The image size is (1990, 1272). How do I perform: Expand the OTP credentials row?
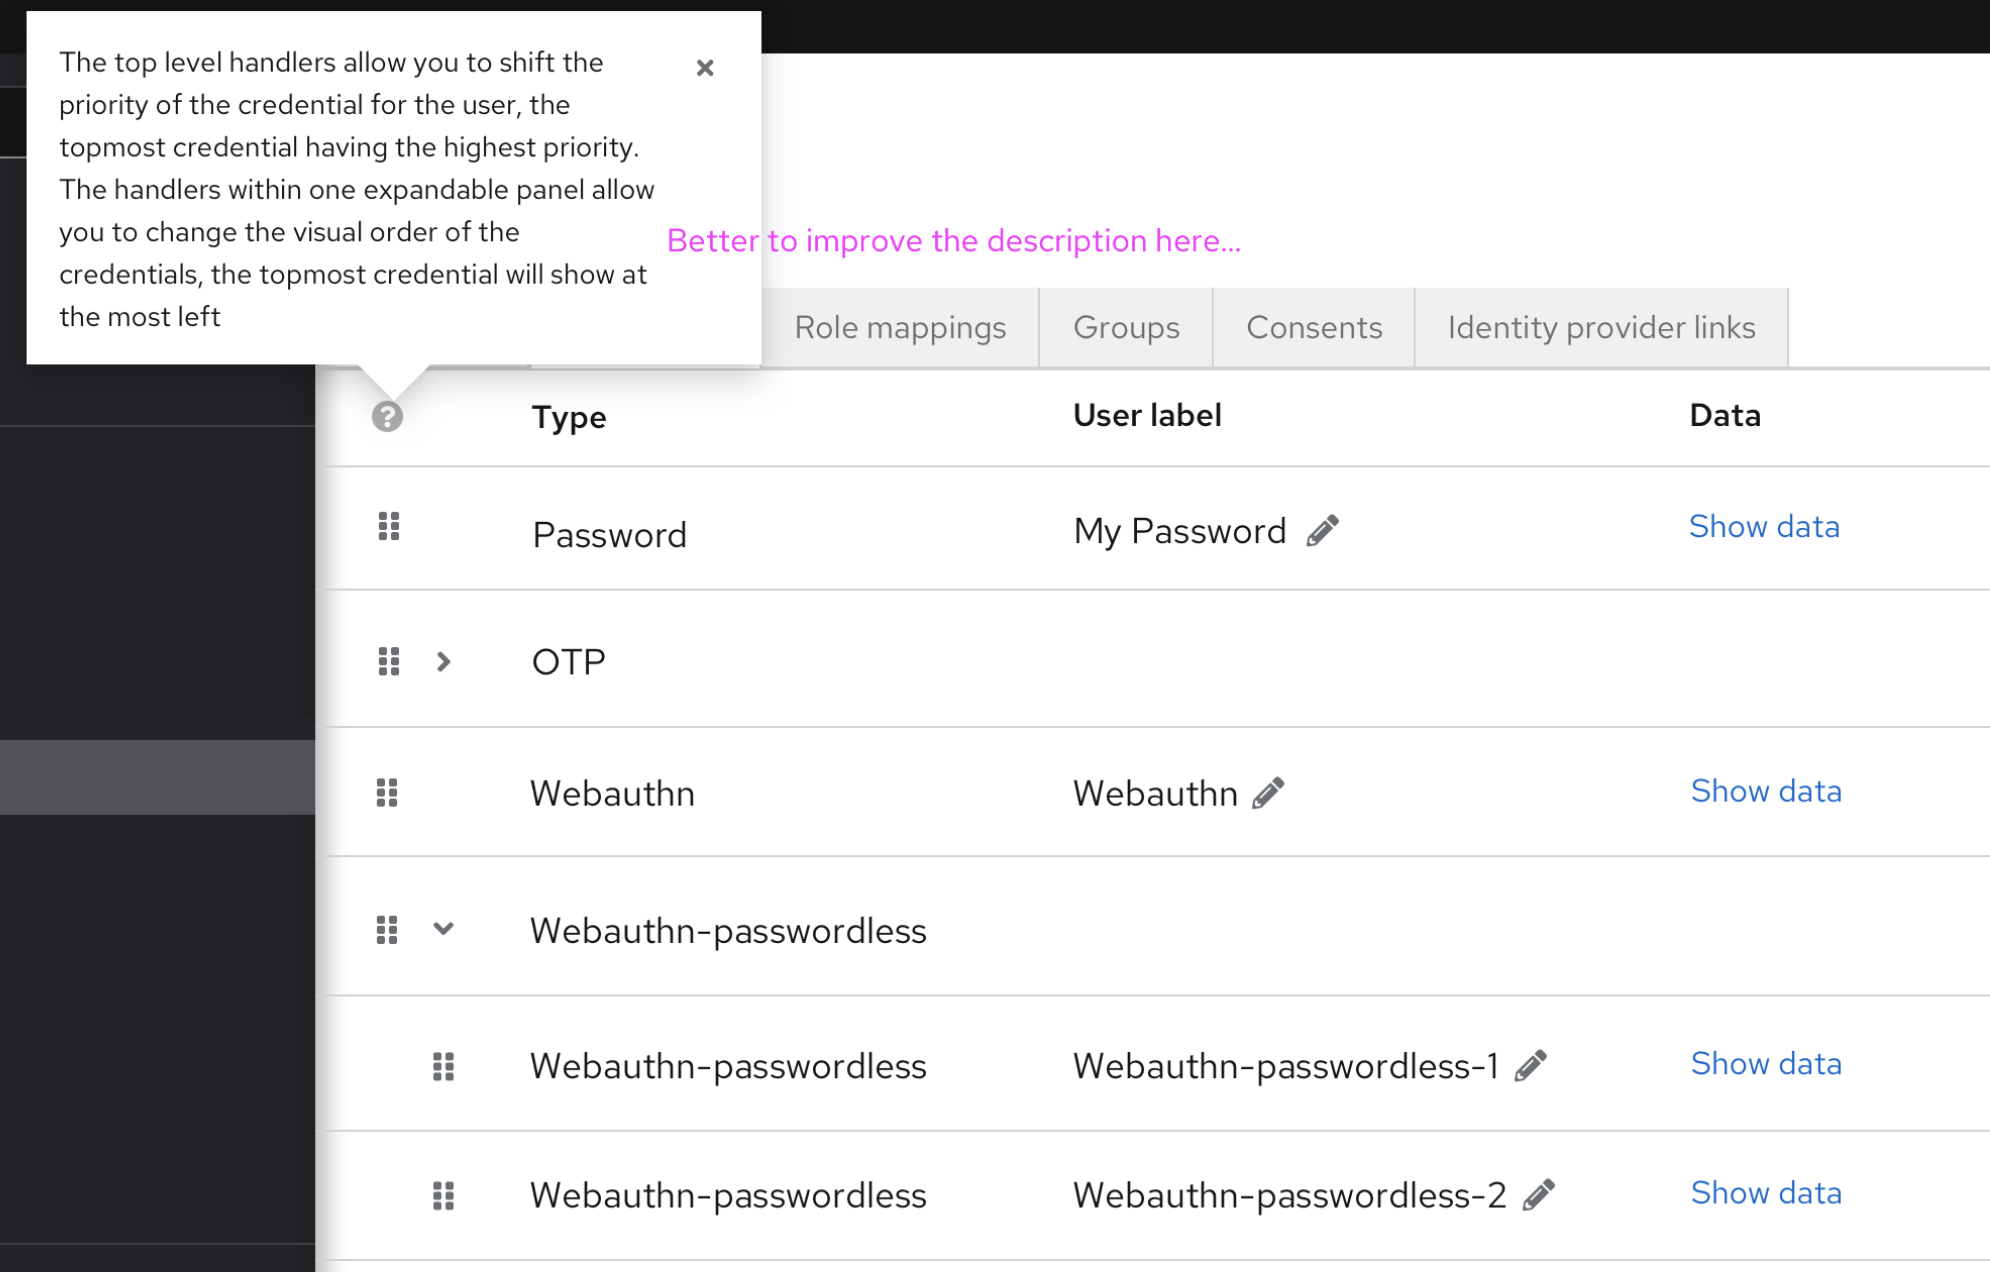pos(443,661)
